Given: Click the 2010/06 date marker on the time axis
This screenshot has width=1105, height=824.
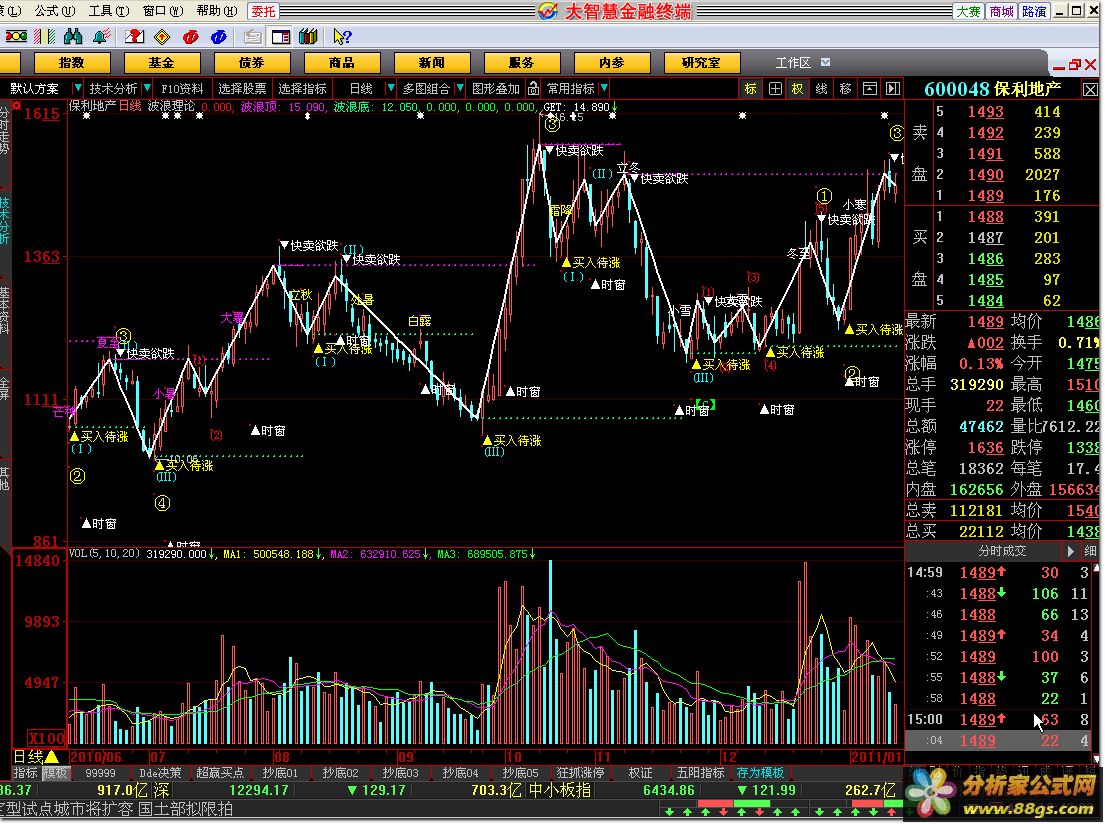Looking at the screenshot, I should pyautogui.click(x=97, y=757).
